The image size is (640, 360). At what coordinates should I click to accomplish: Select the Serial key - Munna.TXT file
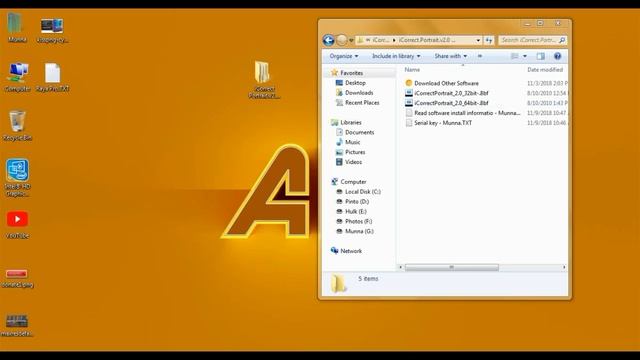443,122
